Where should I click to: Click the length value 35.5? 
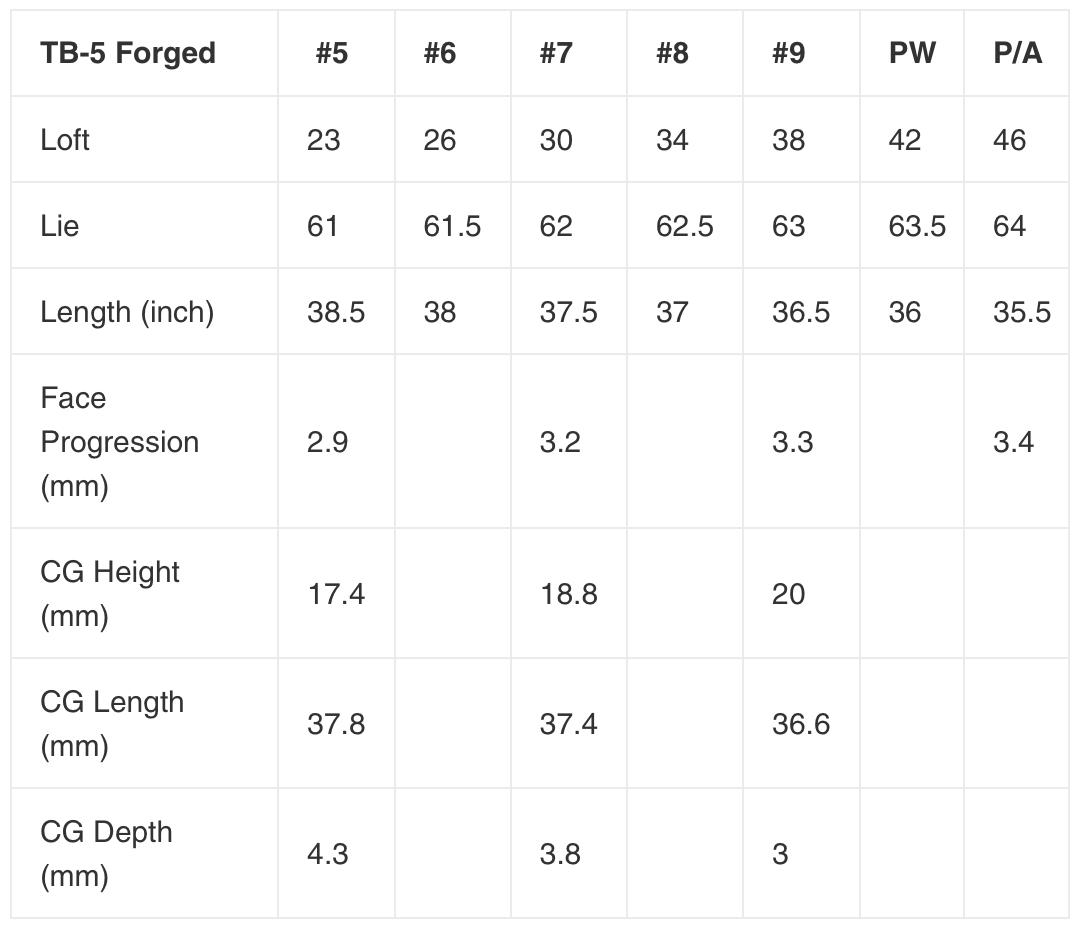(1022, 312)
